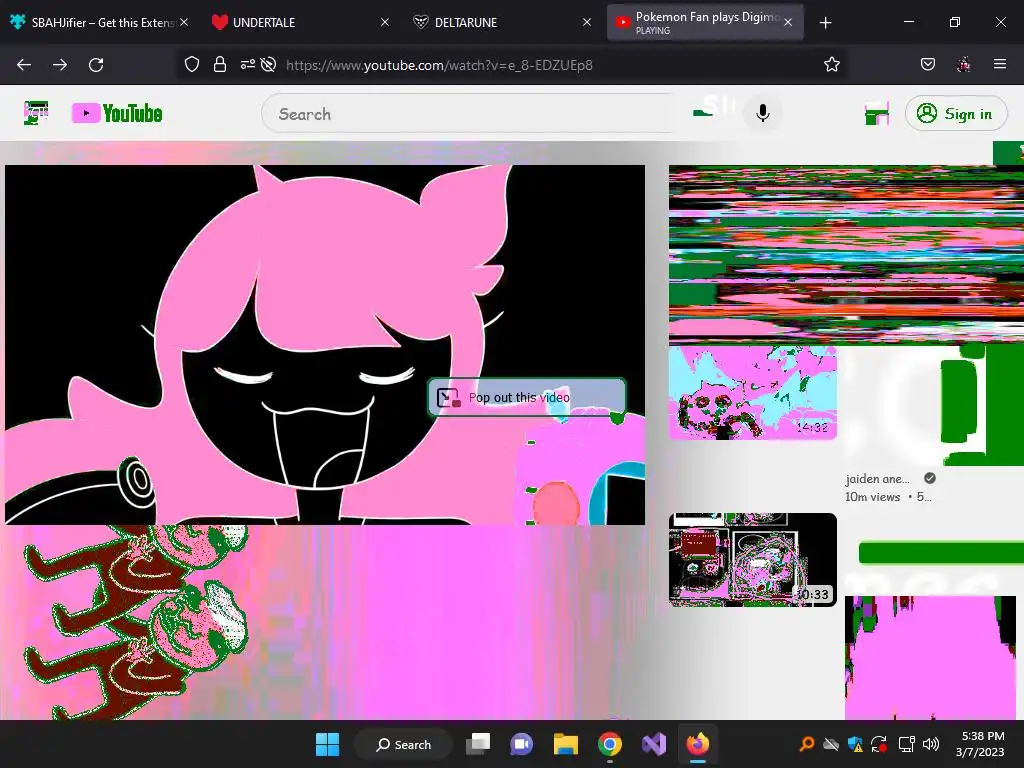Click the Pop out this video button

tap(527, 397)
